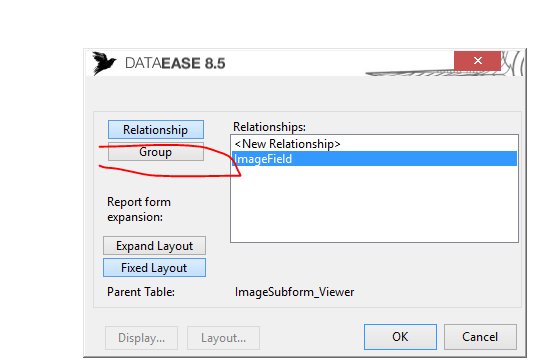Select the ImageField relationship entry
The height and width of the screenshot is (364, 555).
tap(374, 159)
